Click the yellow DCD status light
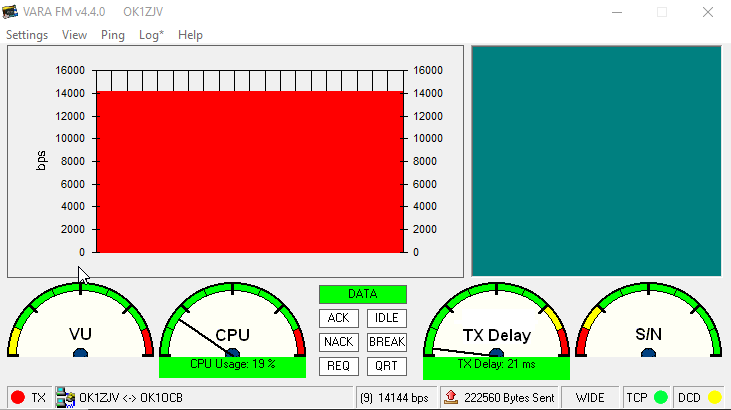Screen dimensions: 731x410 714,397
